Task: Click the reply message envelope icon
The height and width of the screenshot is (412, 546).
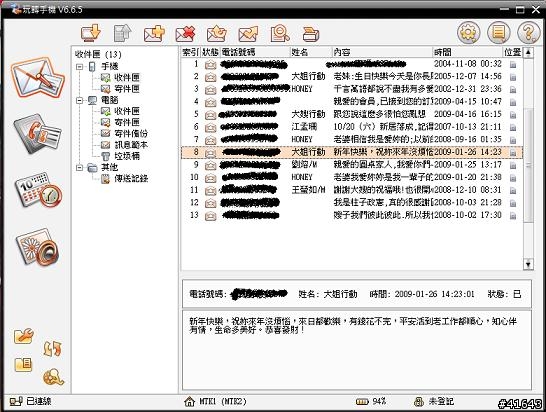Action: pyautogui.click(x=217, y=34)
